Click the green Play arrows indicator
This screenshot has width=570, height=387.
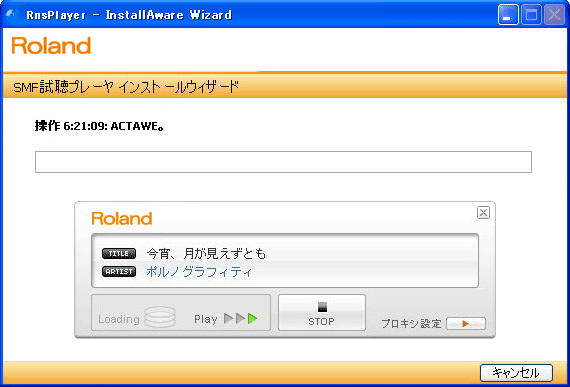241,319
